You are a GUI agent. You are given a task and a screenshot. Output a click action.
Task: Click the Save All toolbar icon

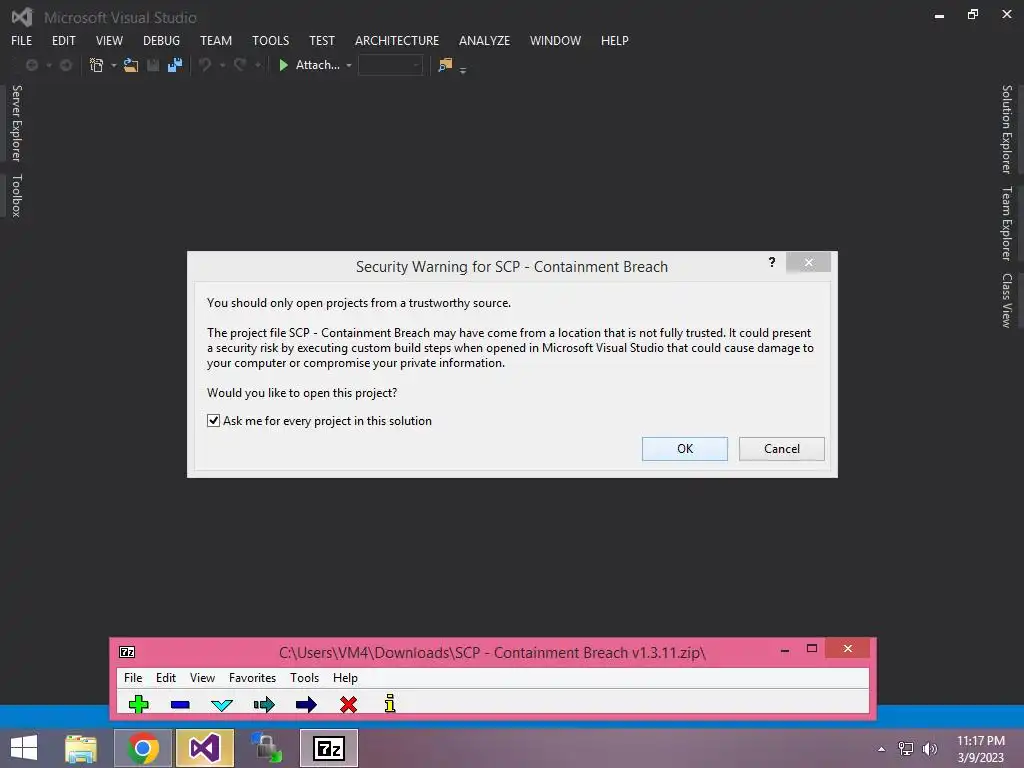(174, 65)
